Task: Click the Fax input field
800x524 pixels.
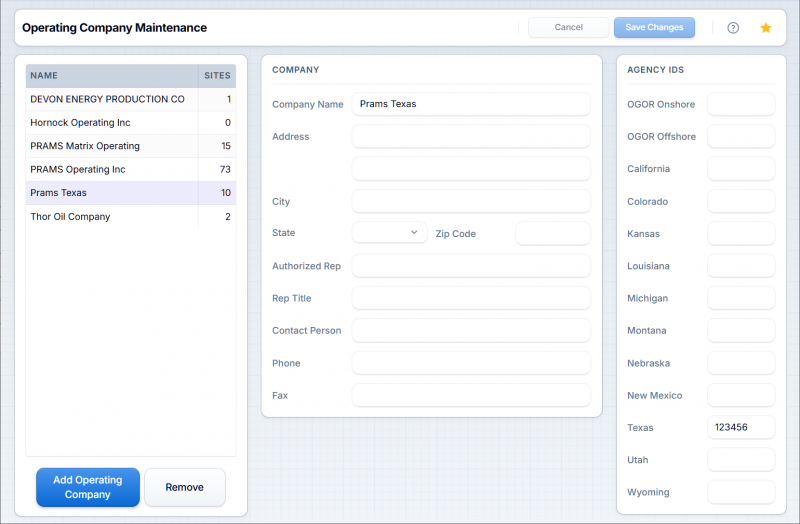Action: click(471, 395)
